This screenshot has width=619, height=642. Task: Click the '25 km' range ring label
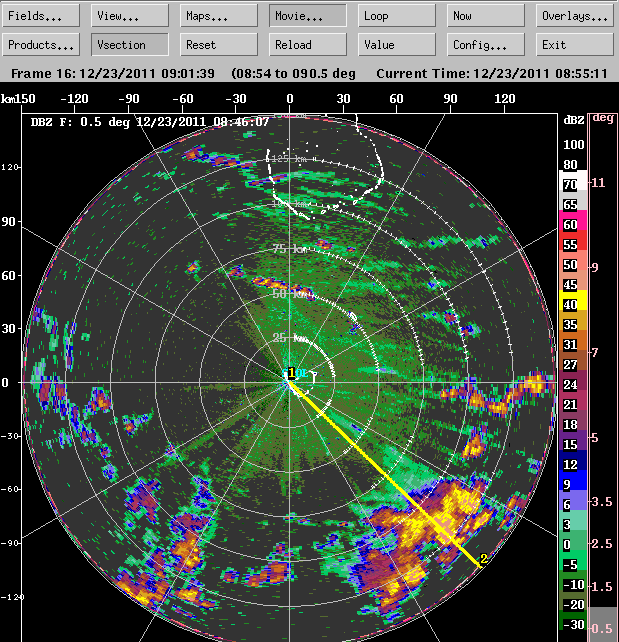[290, 338]
